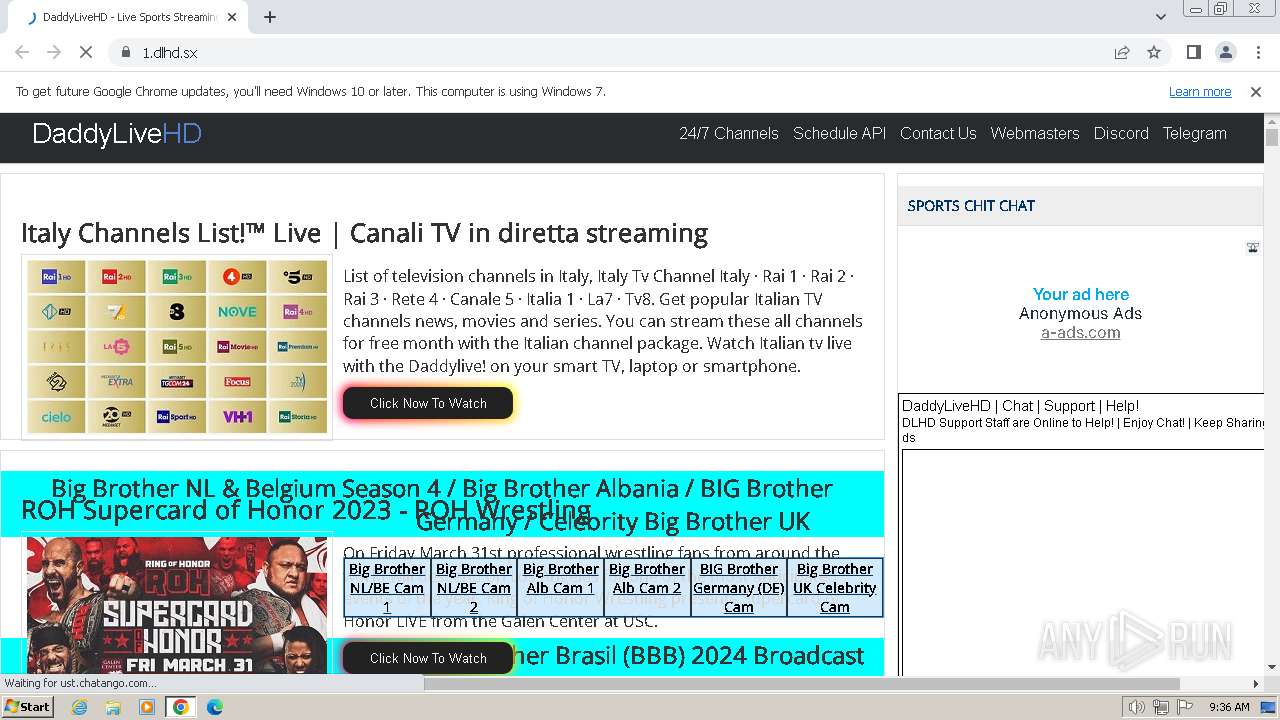
Task: Open the Discord link
Action: pos(1121,133)
